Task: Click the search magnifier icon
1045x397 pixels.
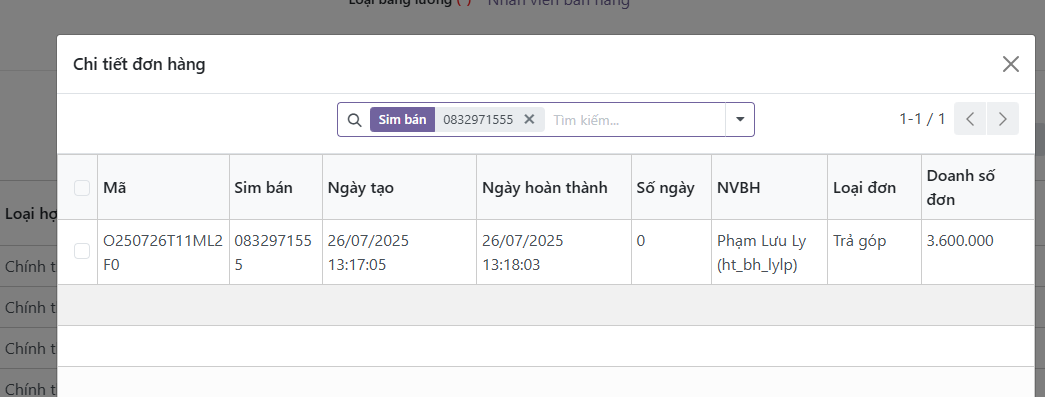Action: click(355, 120)
